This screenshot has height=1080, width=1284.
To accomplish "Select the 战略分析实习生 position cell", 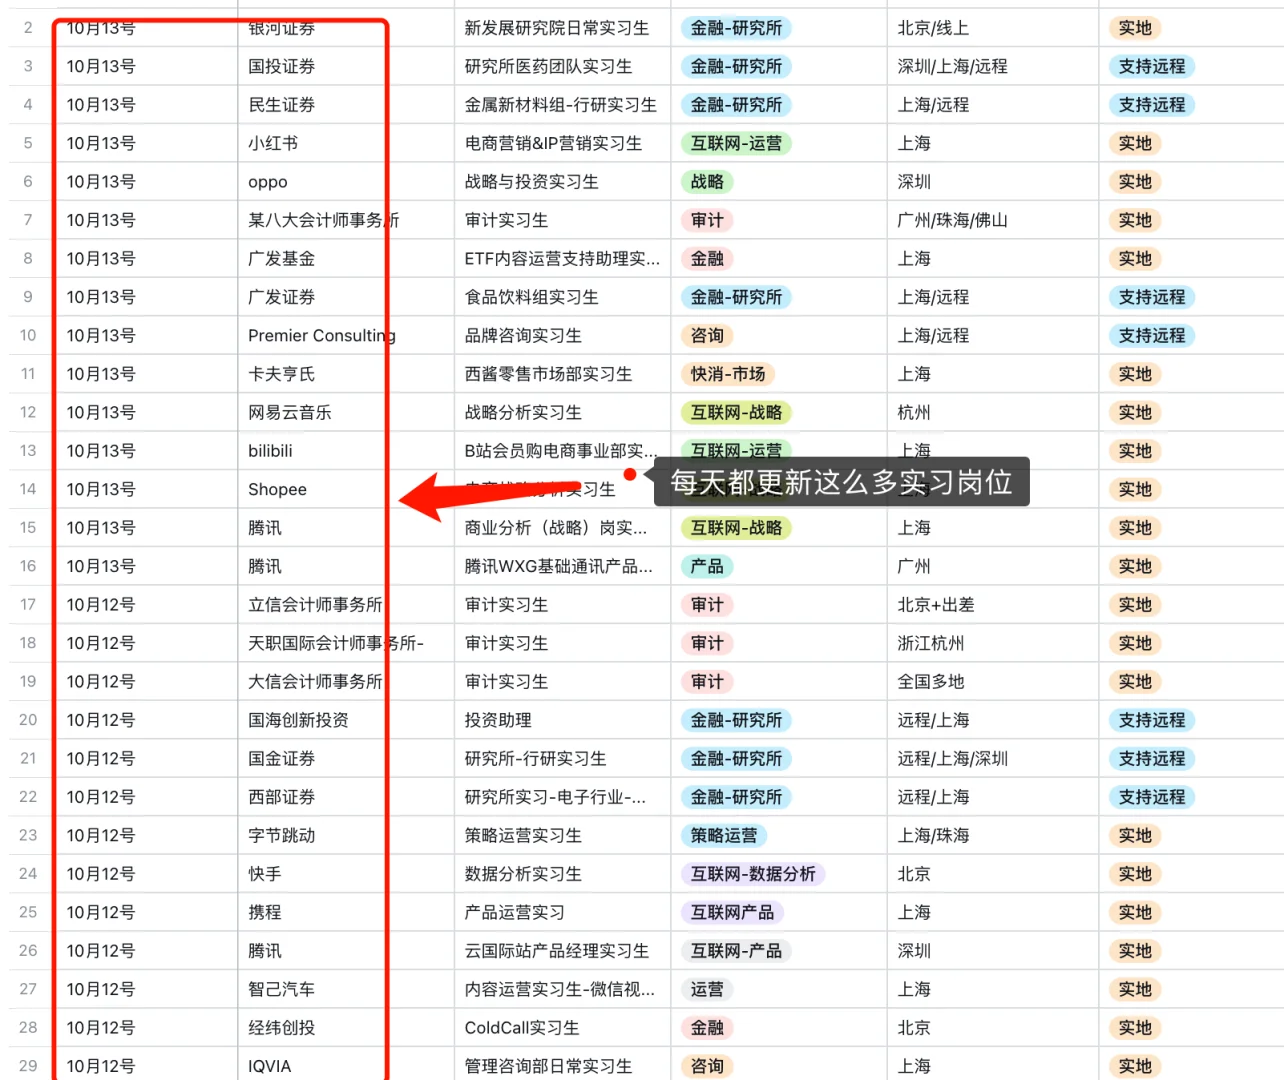I will click(562, 413).
